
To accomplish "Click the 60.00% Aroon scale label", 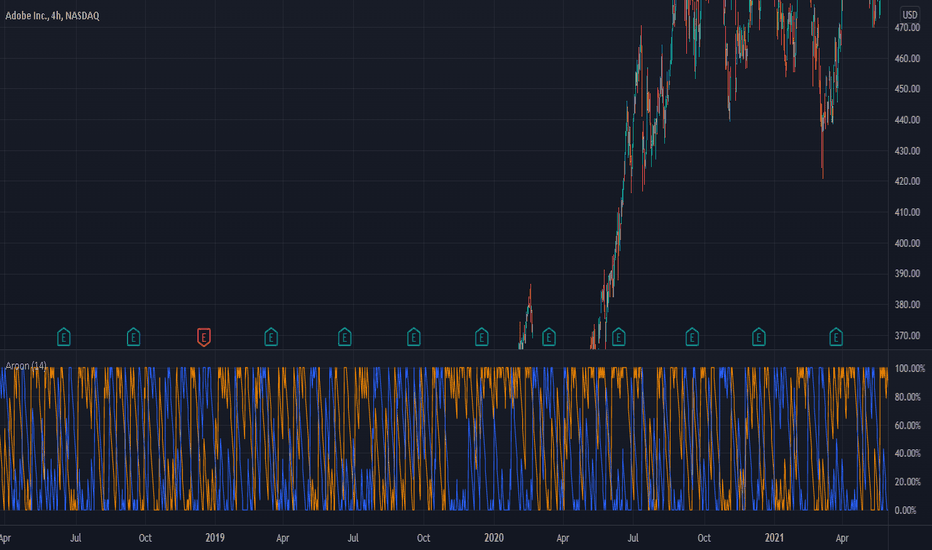I will 908,425.
